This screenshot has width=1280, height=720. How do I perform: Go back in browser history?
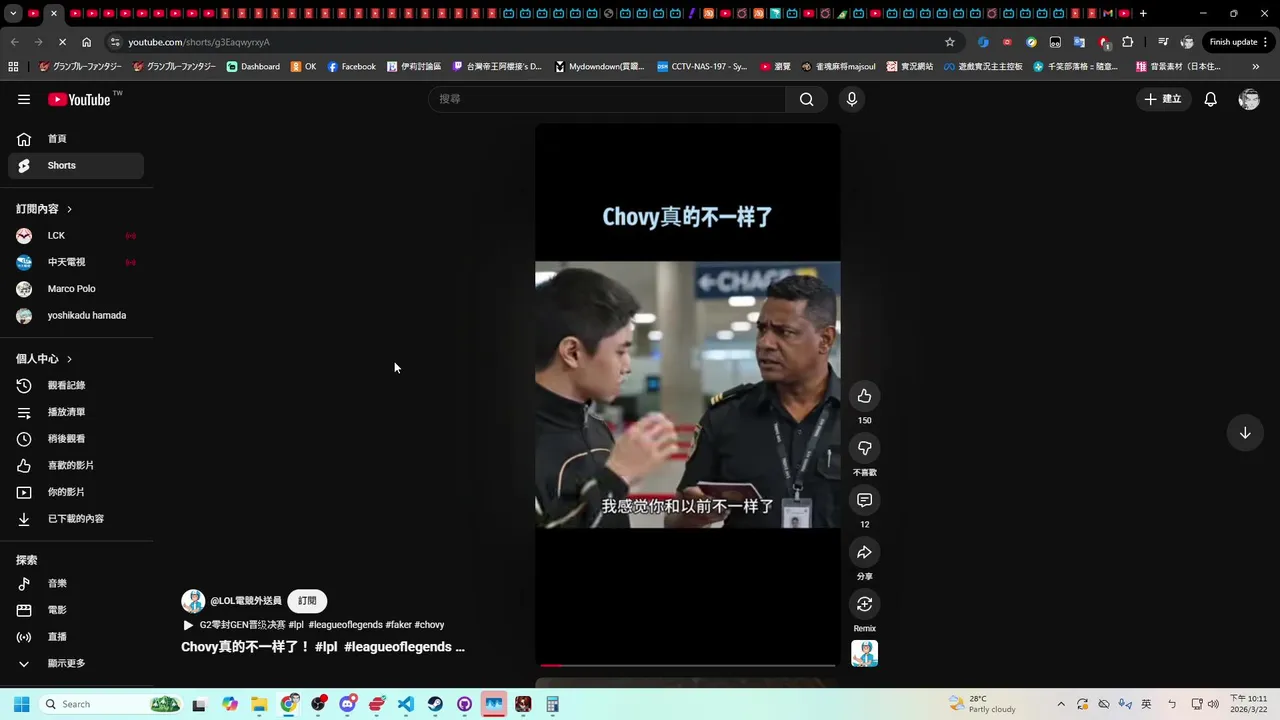pyautogui.click(x=14, y=42)
